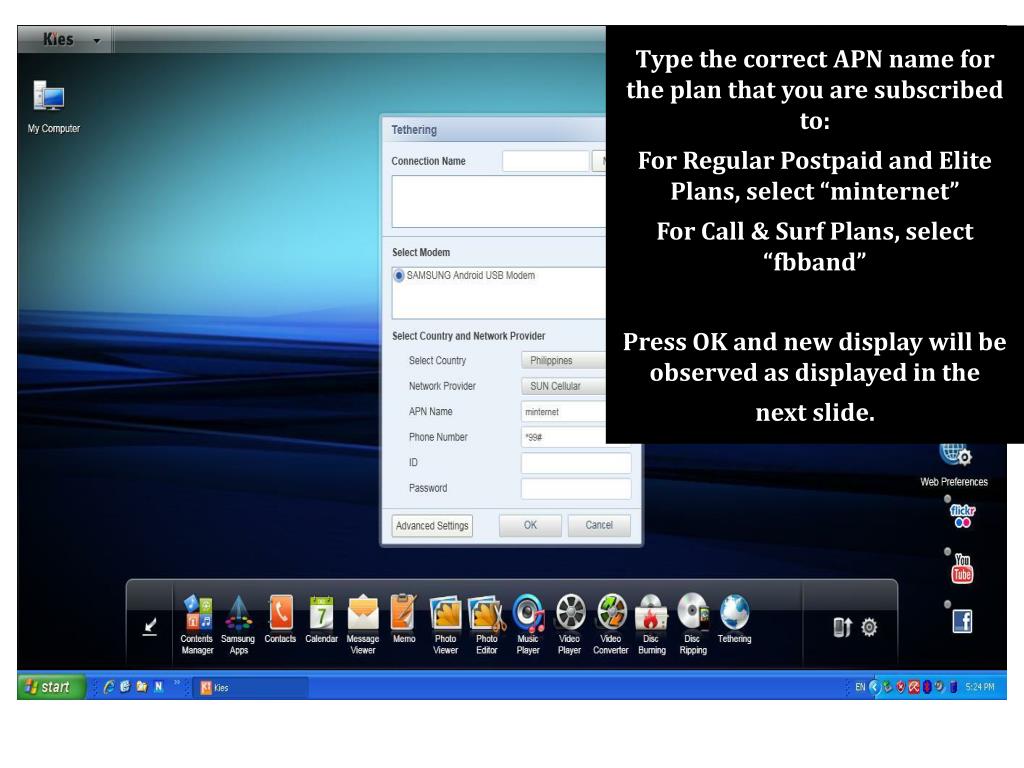Click the Select Modem heading text
This screenshot has width=1024, height=768.
421,253
